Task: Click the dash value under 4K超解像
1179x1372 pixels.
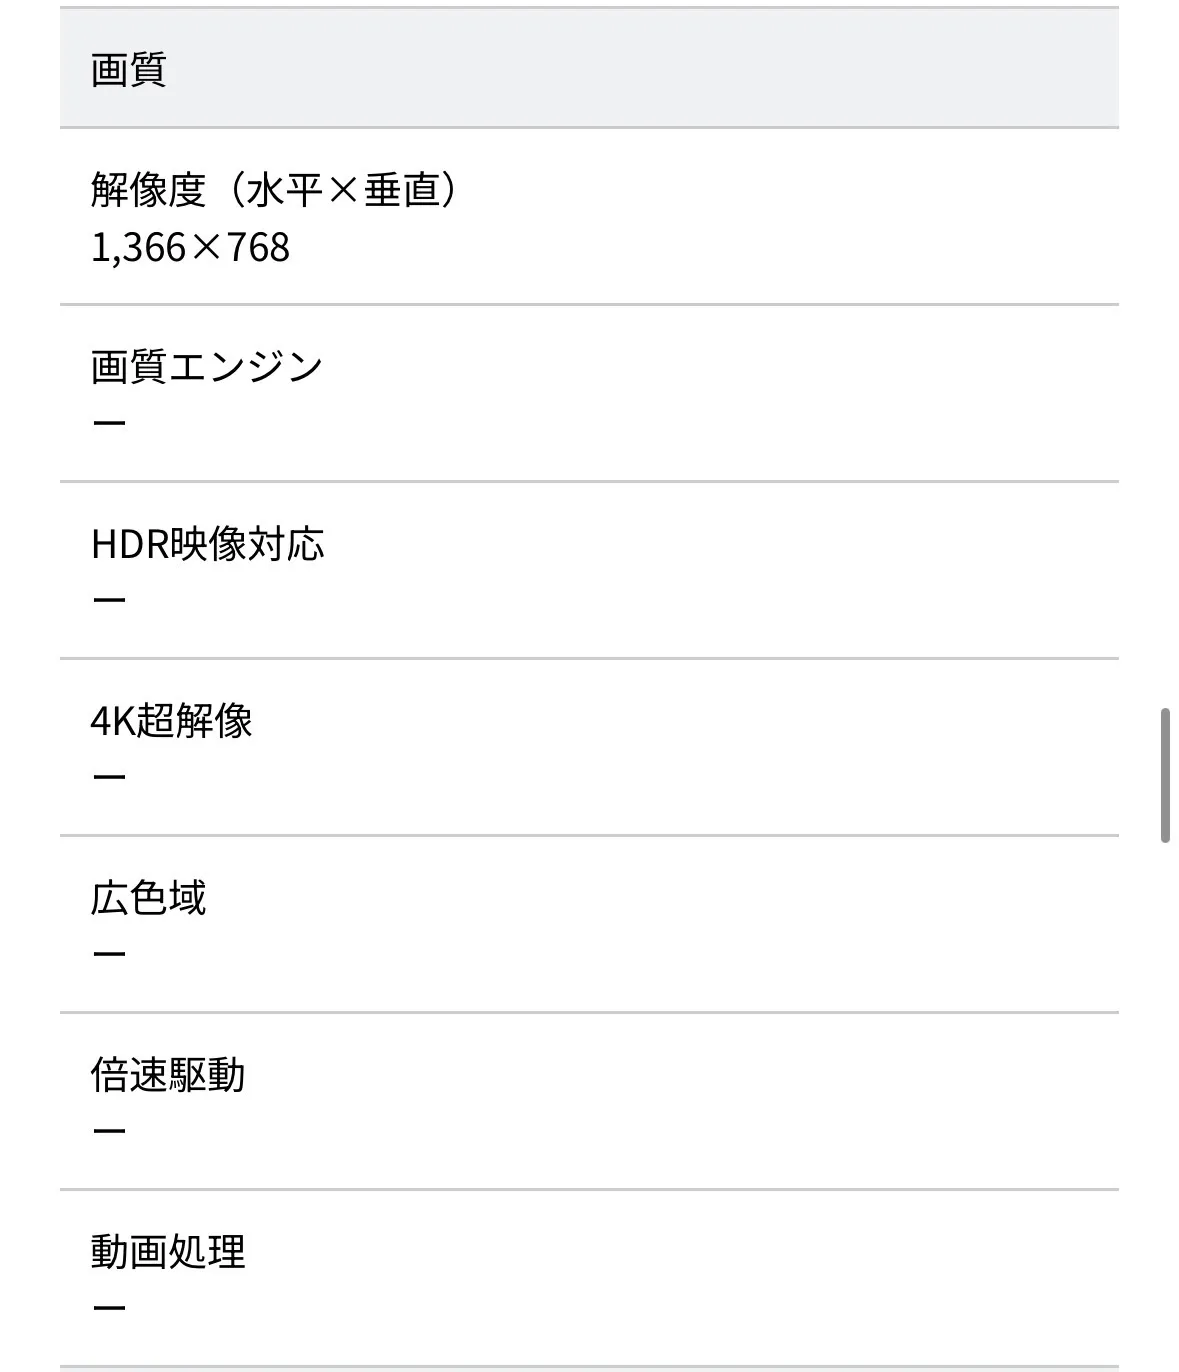Action: click(109, 777)
